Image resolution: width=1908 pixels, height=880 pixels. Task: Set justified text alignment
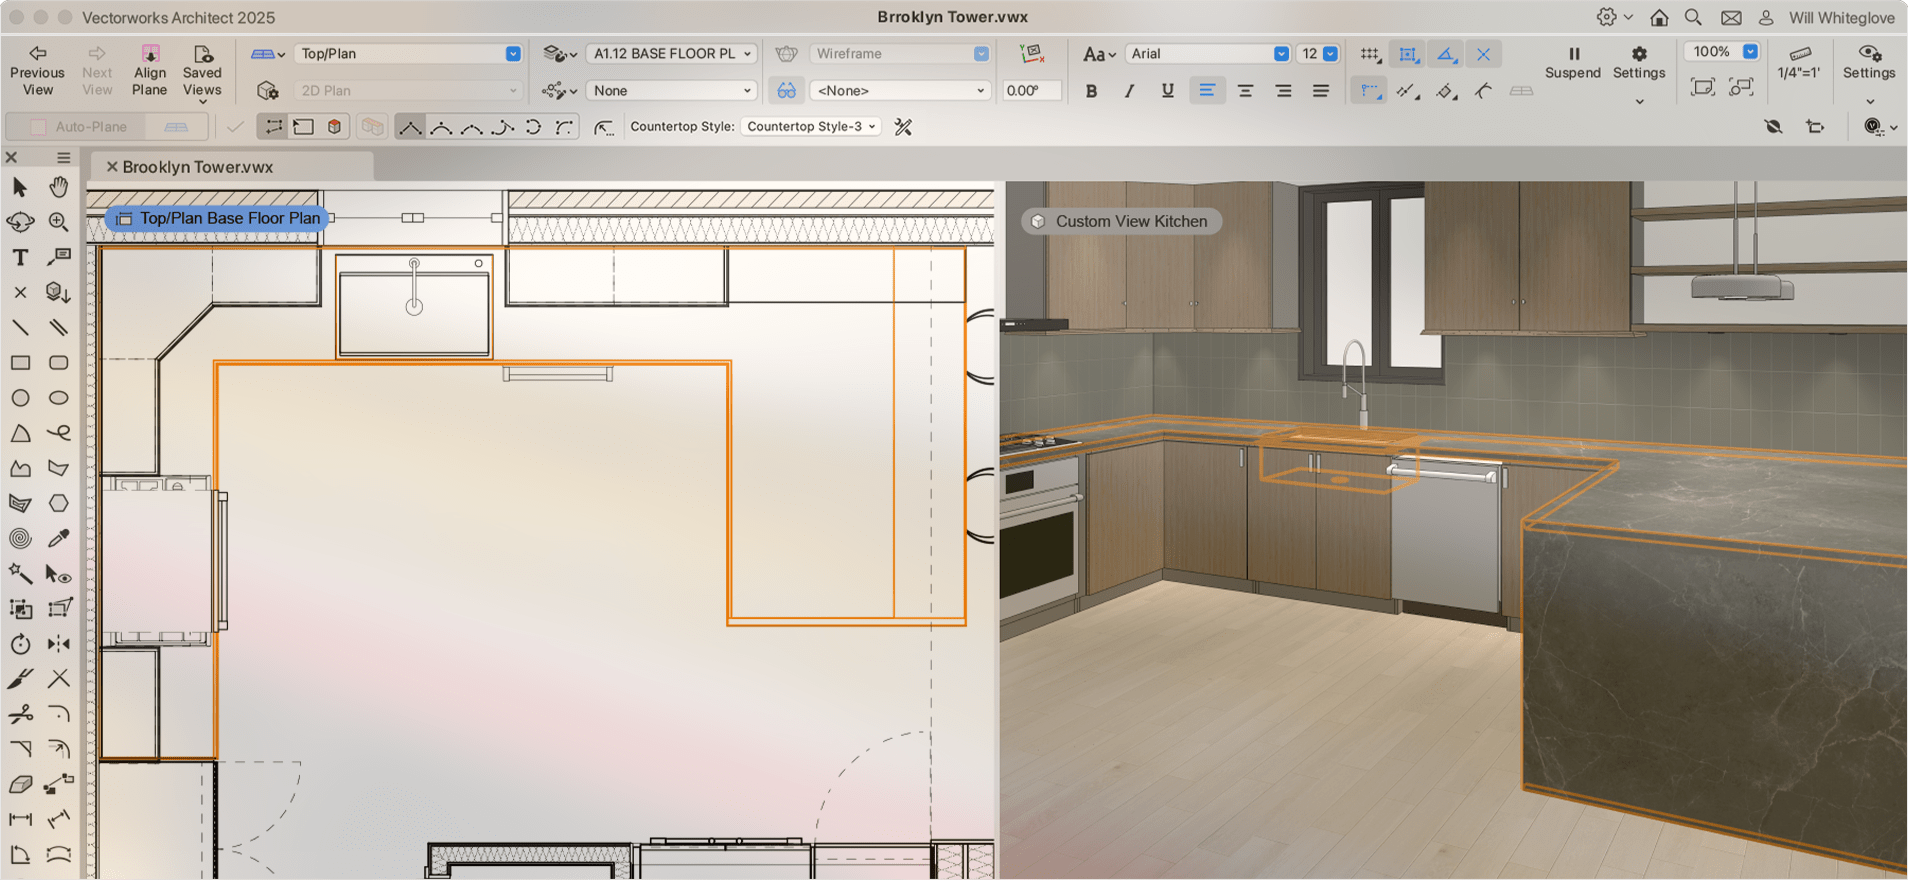coord(1321,91)
